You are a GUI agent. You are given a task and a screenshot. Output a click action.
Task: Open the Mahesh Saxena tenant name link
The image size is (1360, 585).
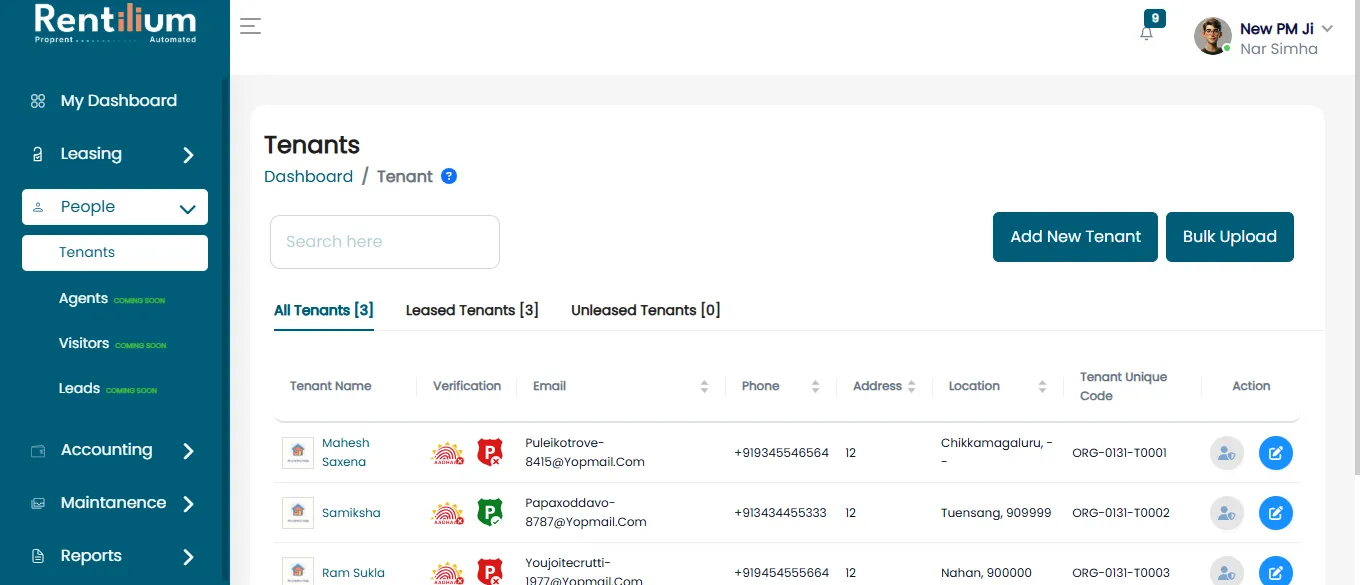pyautogui.click(x=346, y=452)
